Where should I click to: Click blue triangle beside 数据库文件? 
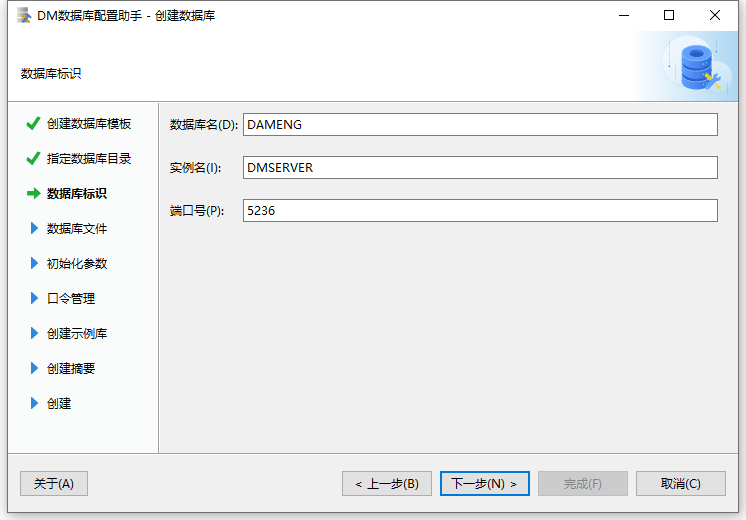click(34, 228)
